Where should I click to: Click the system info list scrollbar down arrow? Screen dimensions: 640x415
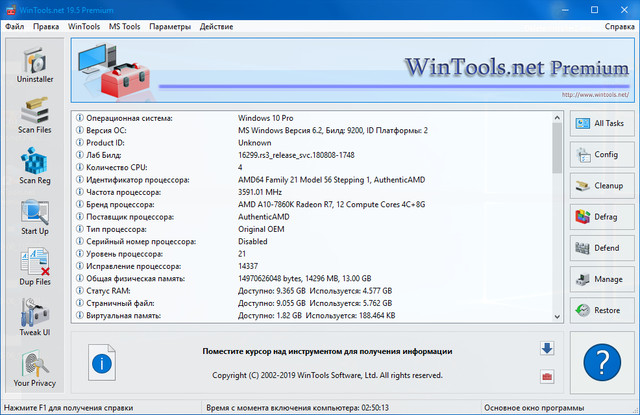557,314
